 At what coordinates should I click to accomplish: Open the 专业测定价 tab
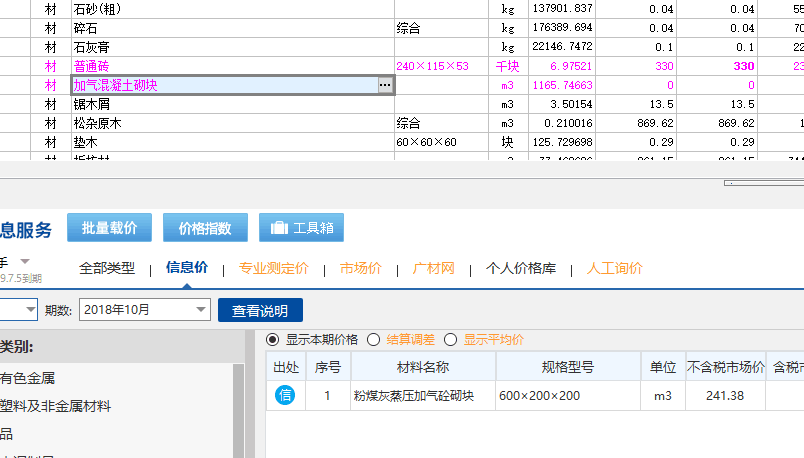pos(274,268)
